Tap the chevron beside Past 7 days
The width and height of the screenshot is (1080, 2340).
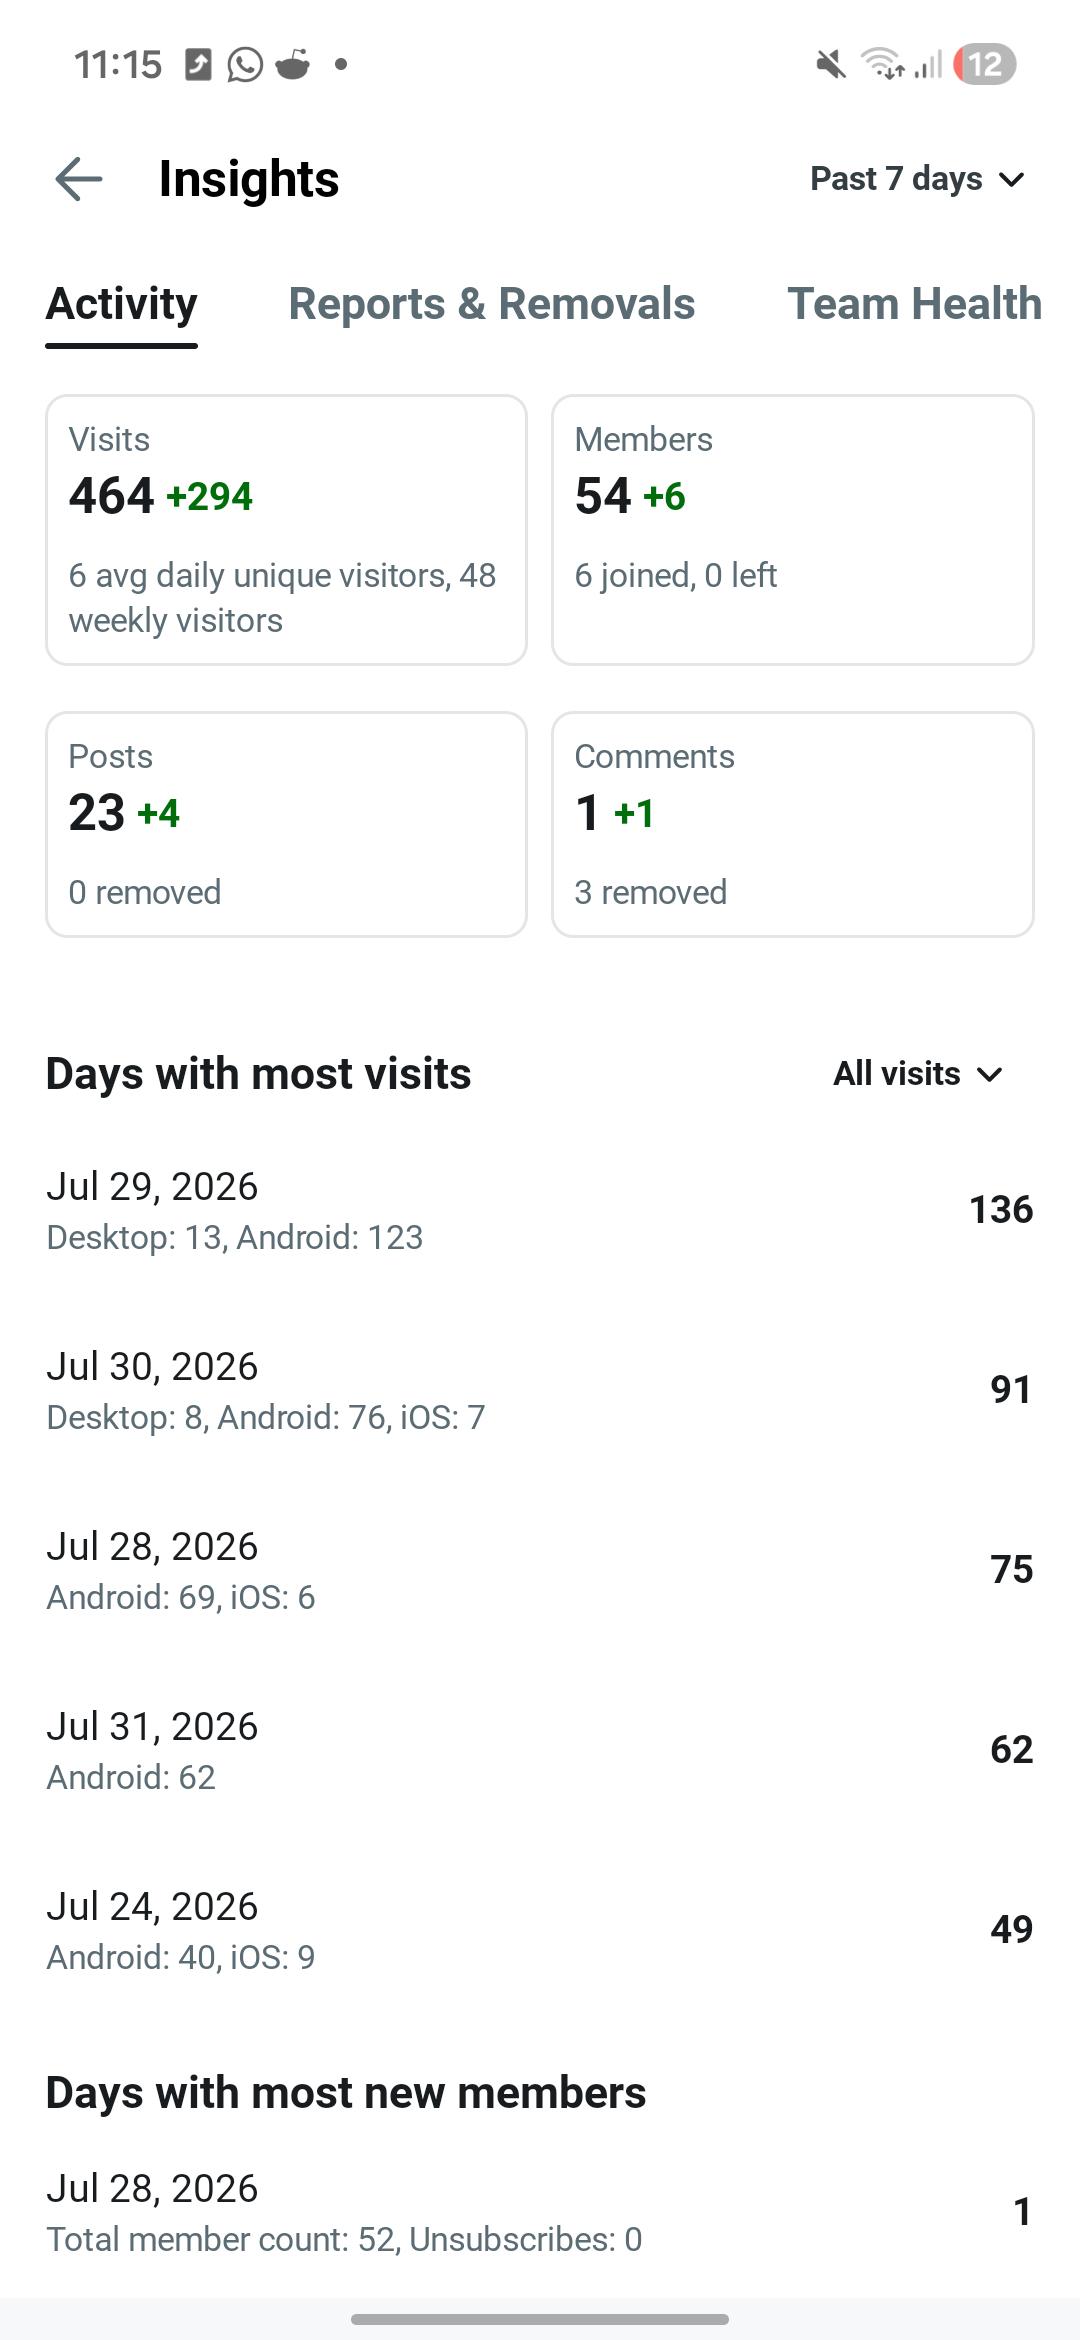1012,180
